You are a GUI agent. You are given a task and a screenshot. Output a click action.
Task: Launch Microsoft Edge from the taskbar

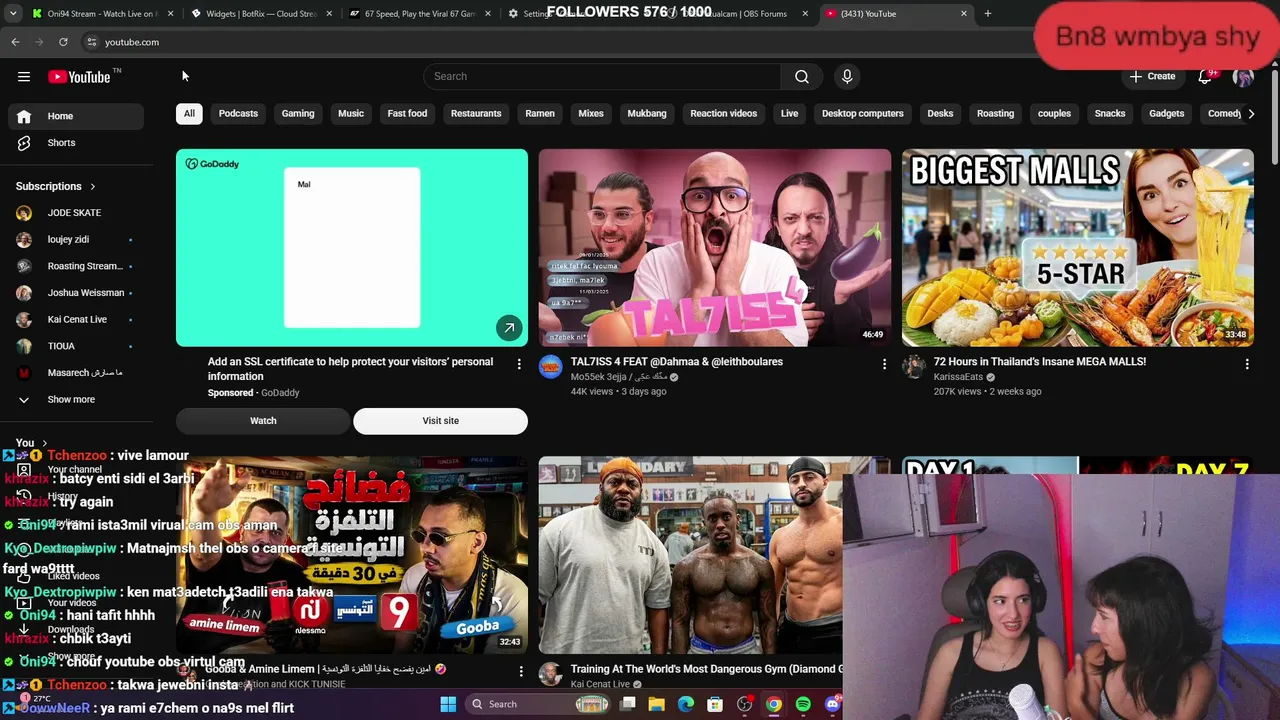pyautogui.click(x=686, y=704)
